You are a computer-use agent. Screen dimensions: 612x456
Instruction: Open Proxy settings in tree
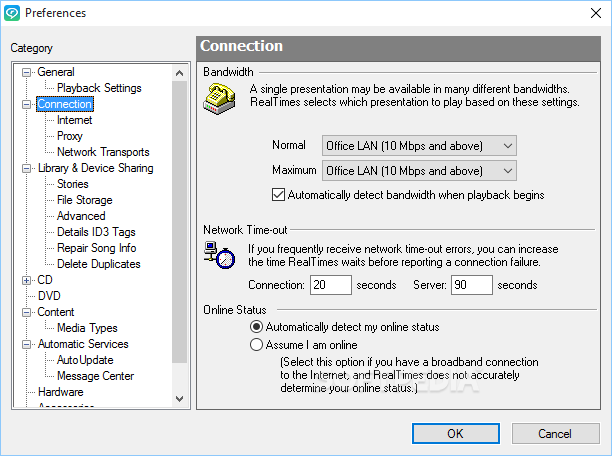[x=70, y=136]
